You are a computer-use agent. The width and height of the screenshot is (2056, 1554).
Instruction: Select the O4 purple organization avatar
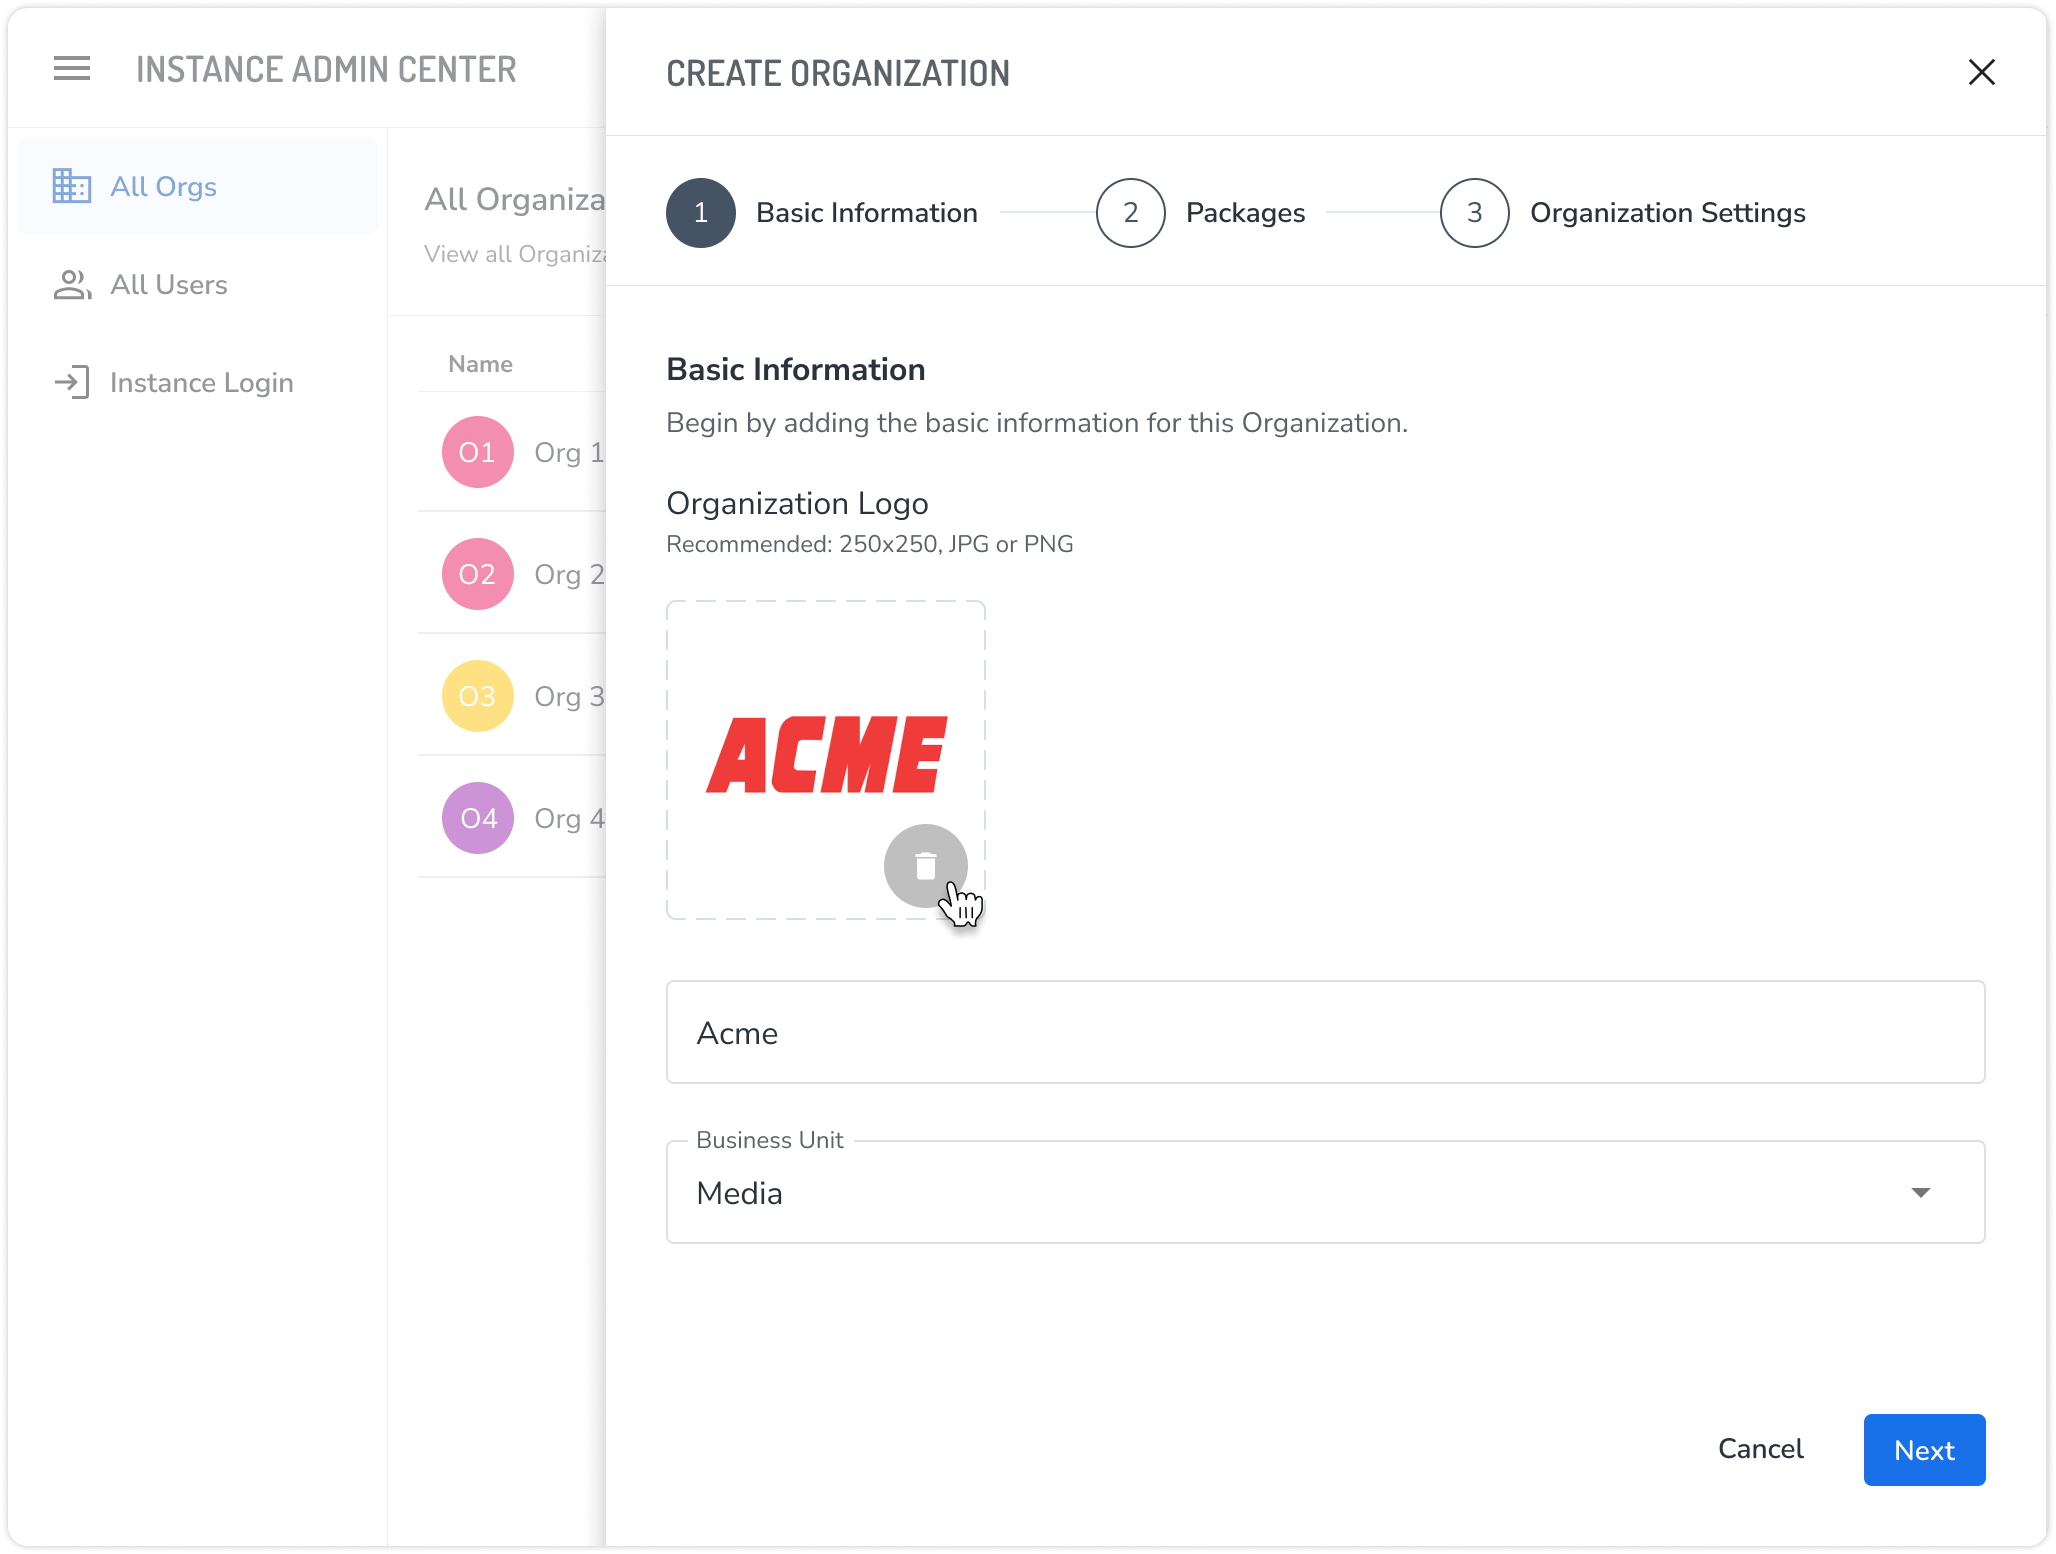point(477,818)
